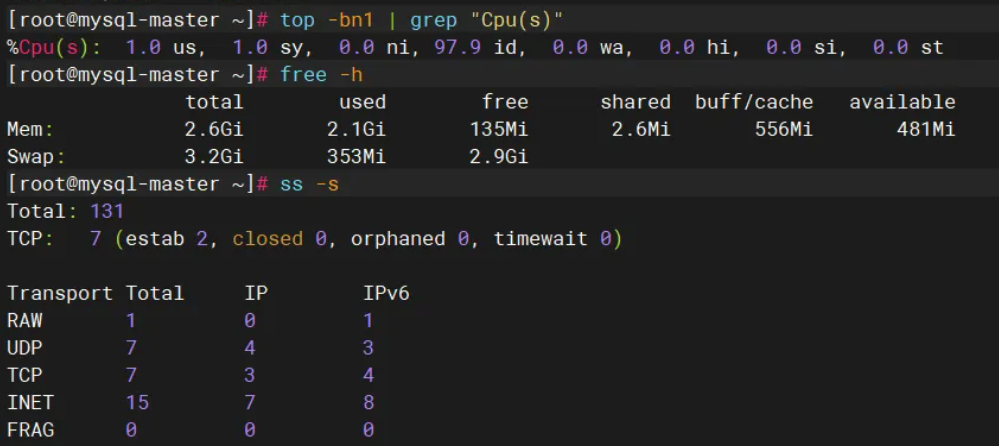
Task: Click 'orphaned' in the TCP summary
Action: coord(398,240)
